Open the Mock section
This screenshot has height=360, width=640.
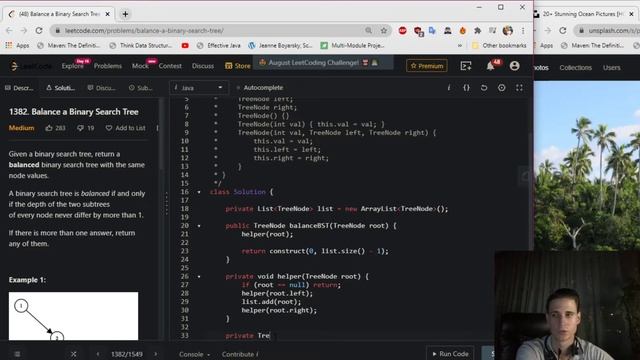140,66
